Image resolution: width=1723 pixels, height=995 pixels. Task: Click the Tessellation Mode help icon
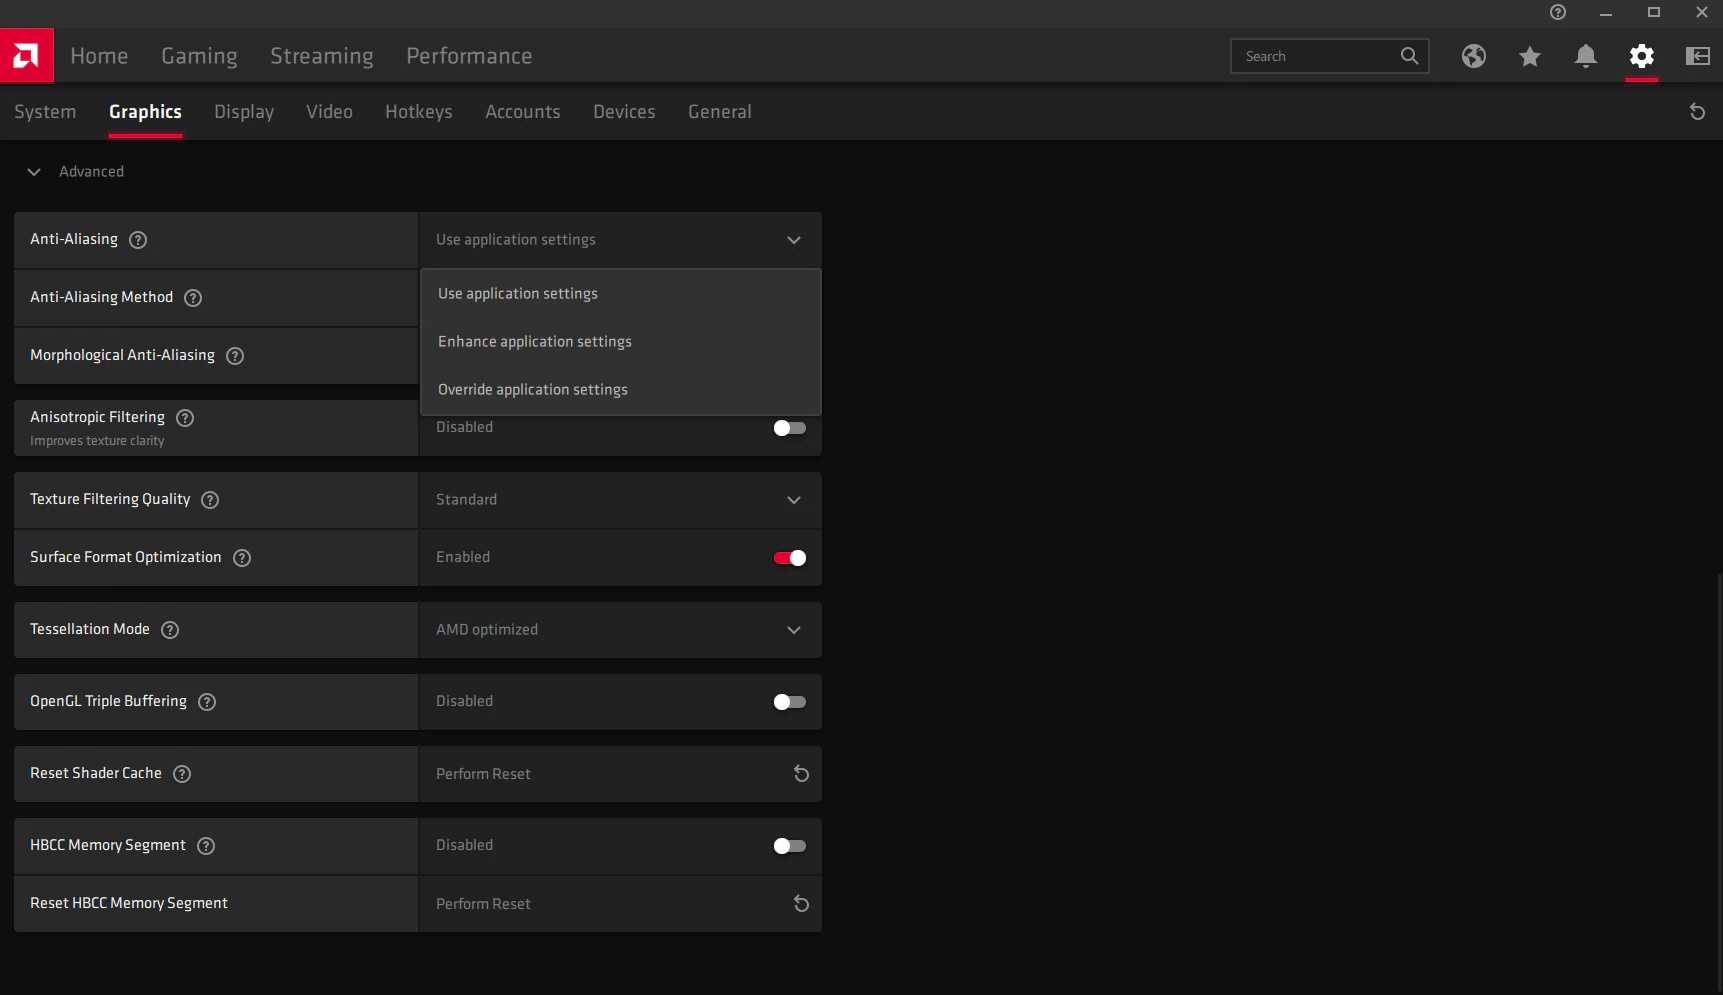(x=170, y=630)
